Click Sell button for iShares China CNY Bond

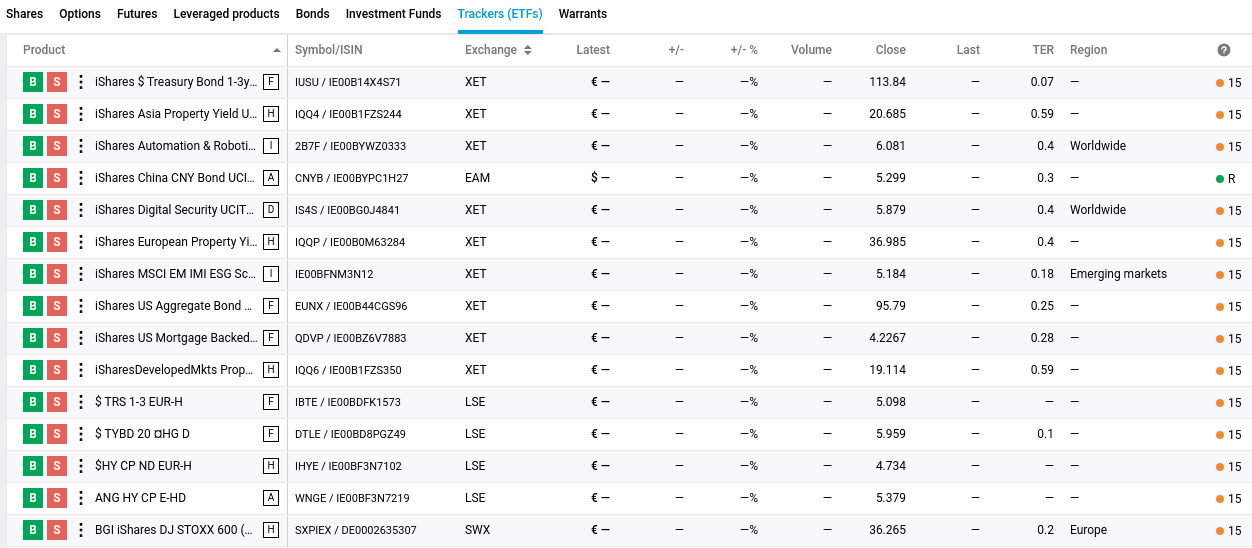[x=57, y=178]
